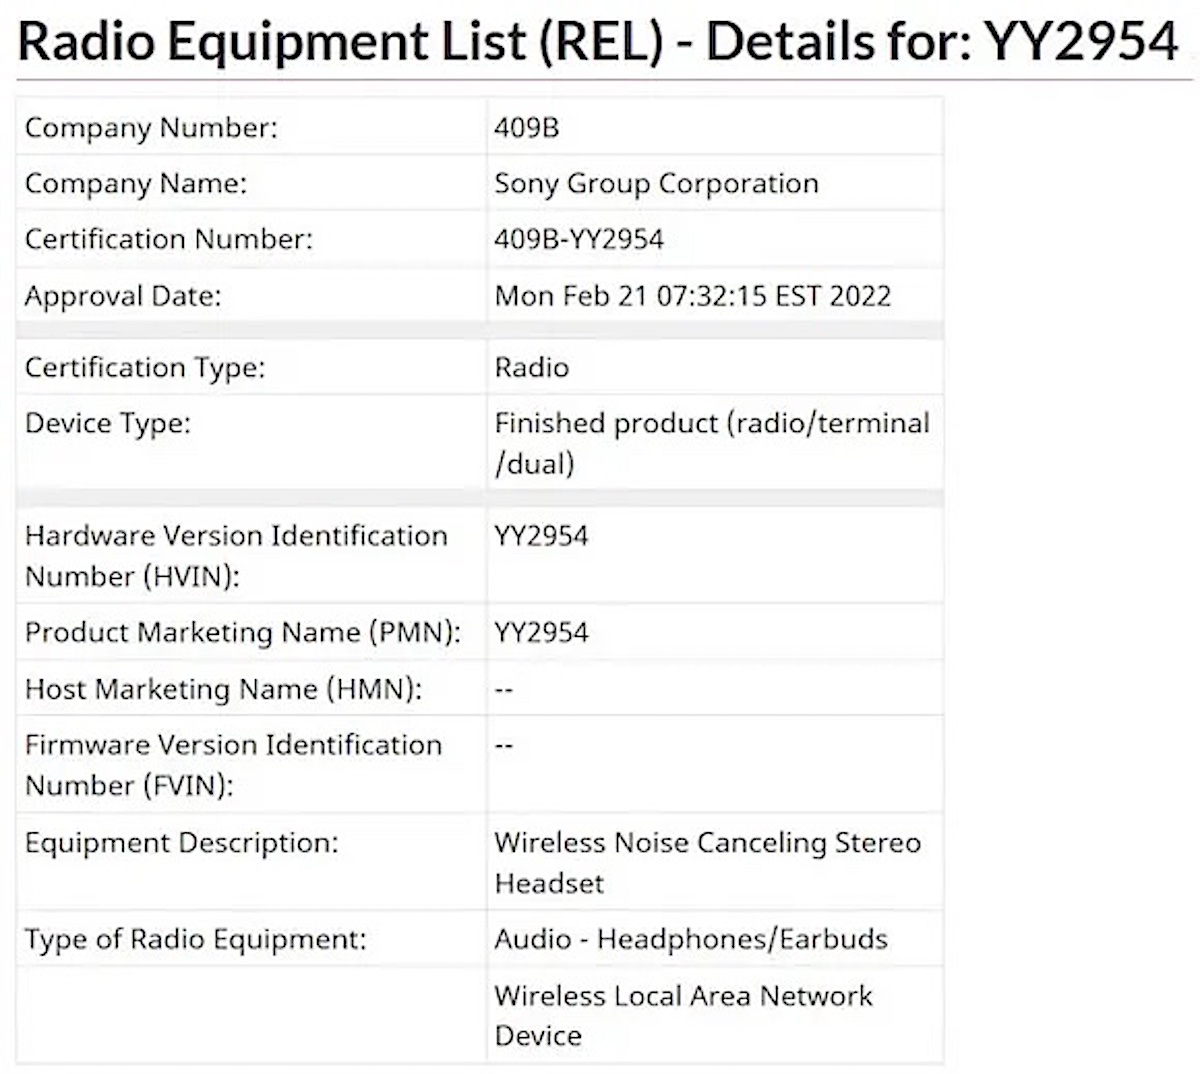
Task: Select the 'Certification Number:' label
Action: 169,240
